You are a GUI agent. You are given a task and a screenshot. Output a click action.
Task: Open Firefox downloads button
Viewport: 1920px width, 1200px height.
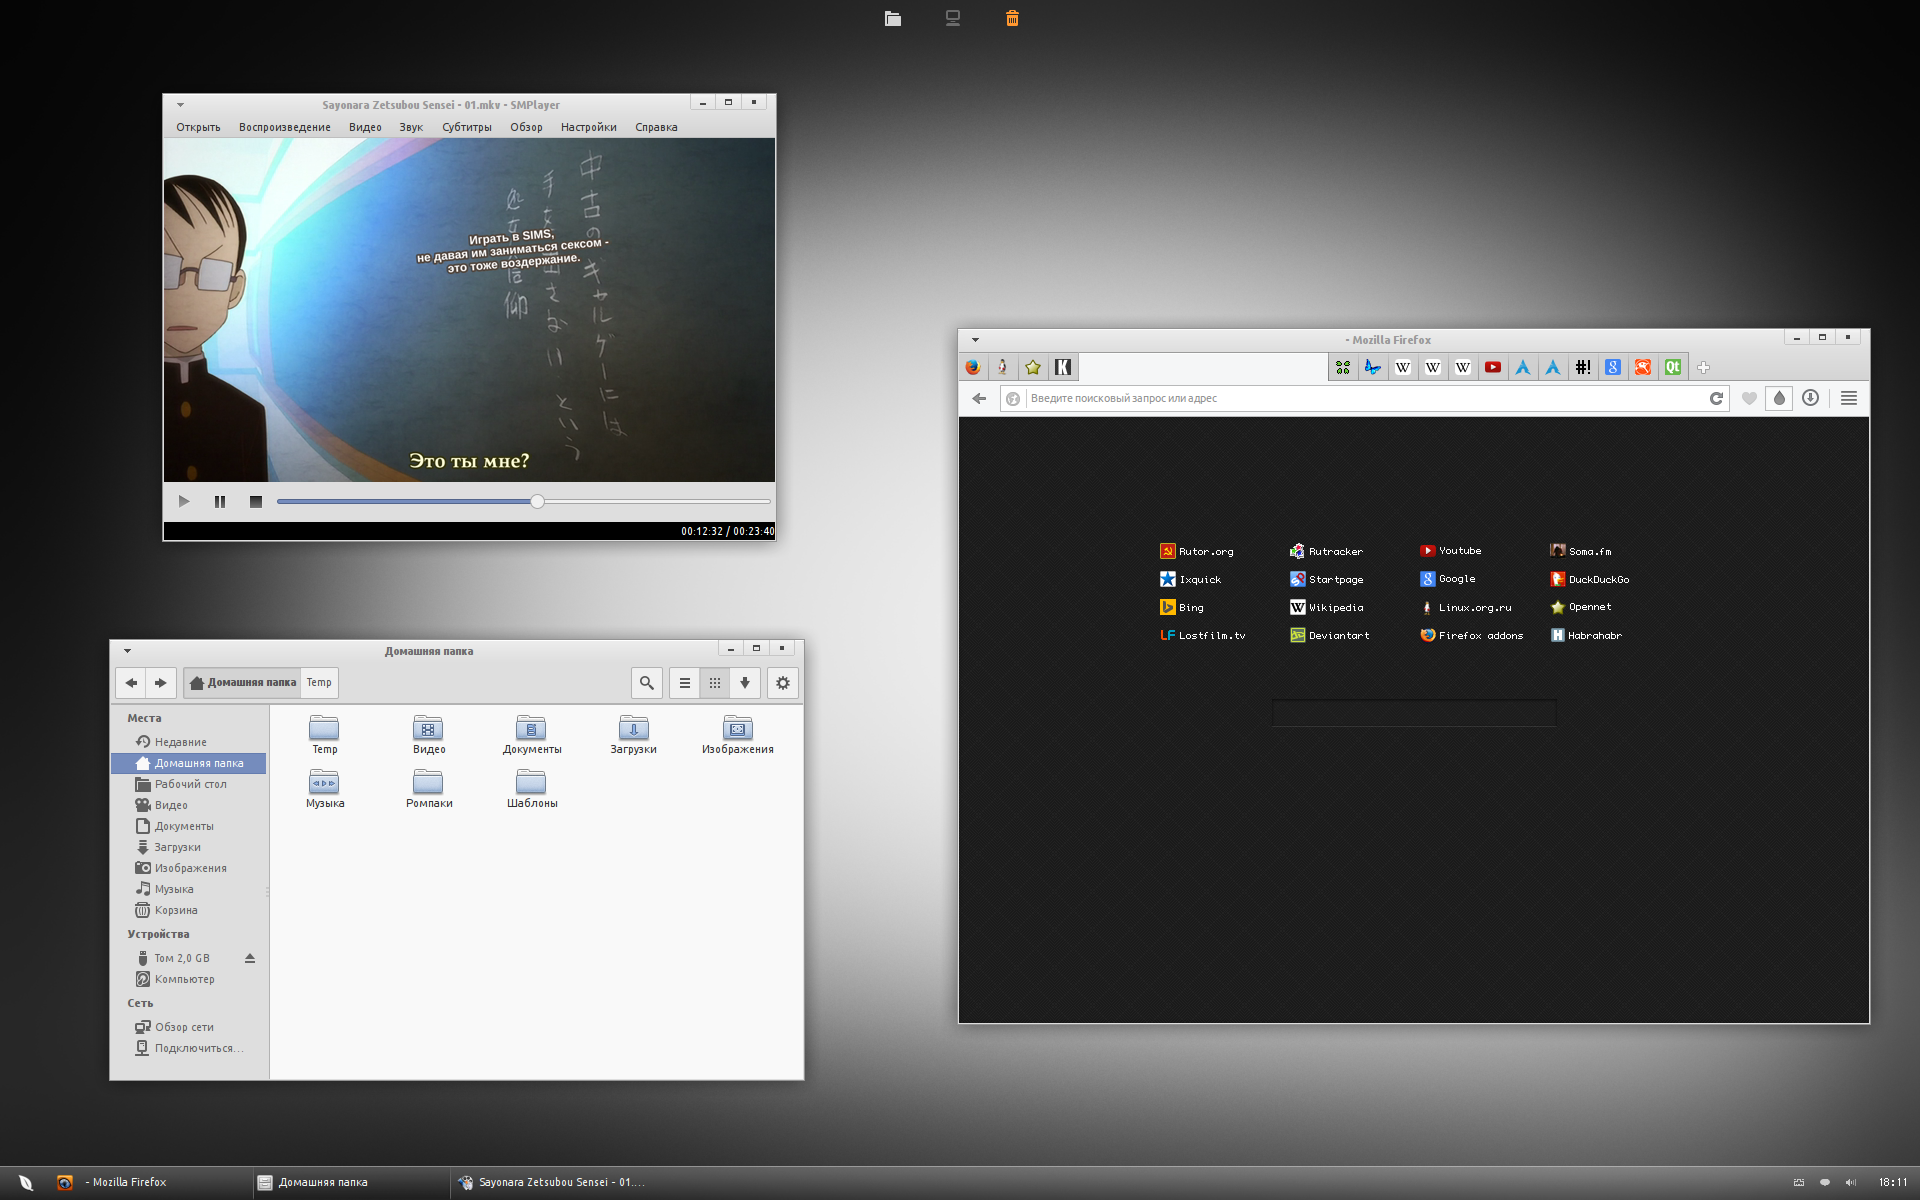click(x=1810, y=398)
